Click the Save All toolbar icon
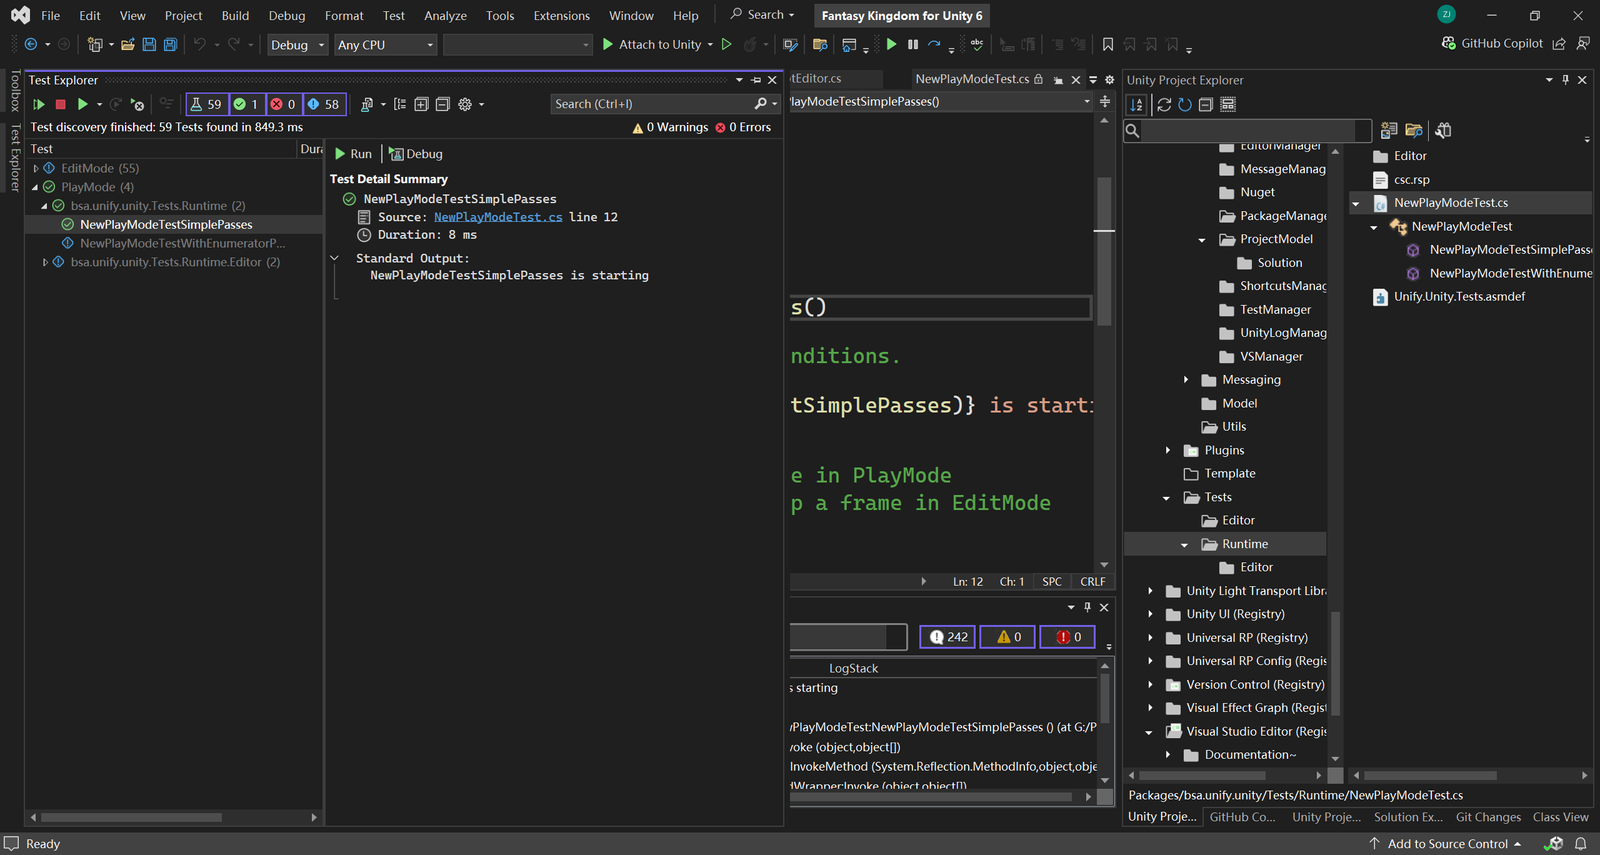Image resolution: width=1600 pixels, height=855 pixels. click(x=170, y=44)
